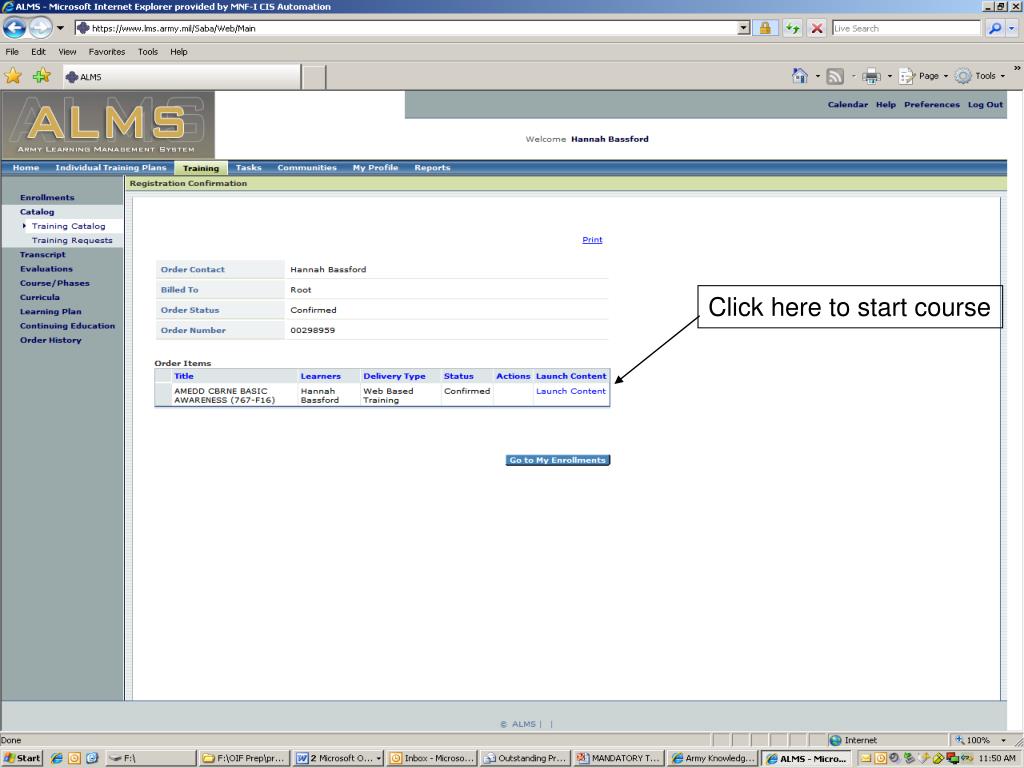The image size is (1024, 768).
Task: Click the Preferences link
Action: click(931, 104)
